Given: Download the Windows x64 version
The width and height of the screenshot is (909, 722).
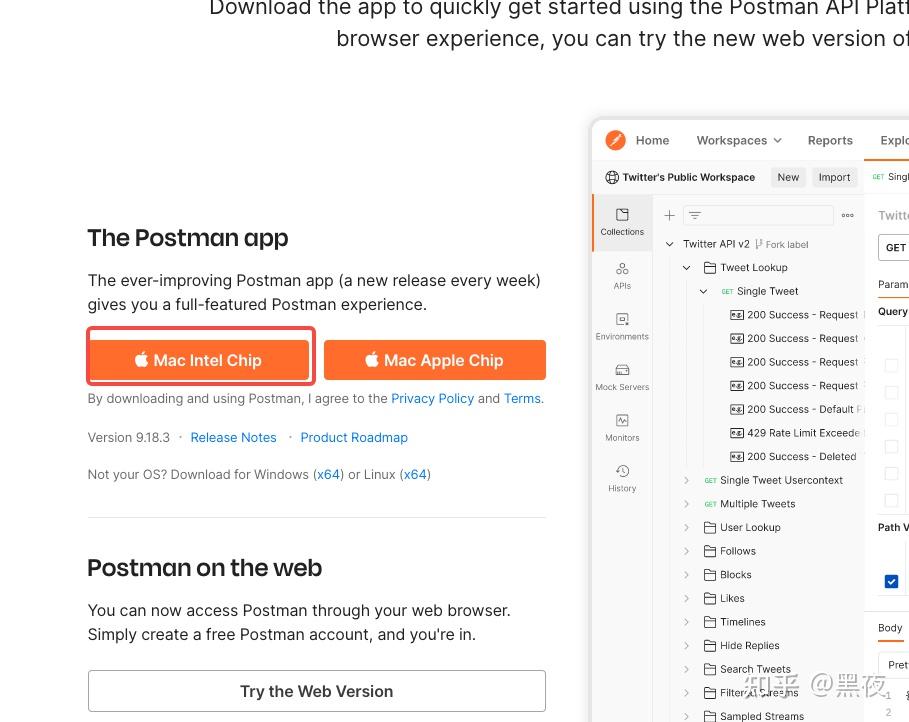Looking at the screenshot, I should tap(329, 474).
